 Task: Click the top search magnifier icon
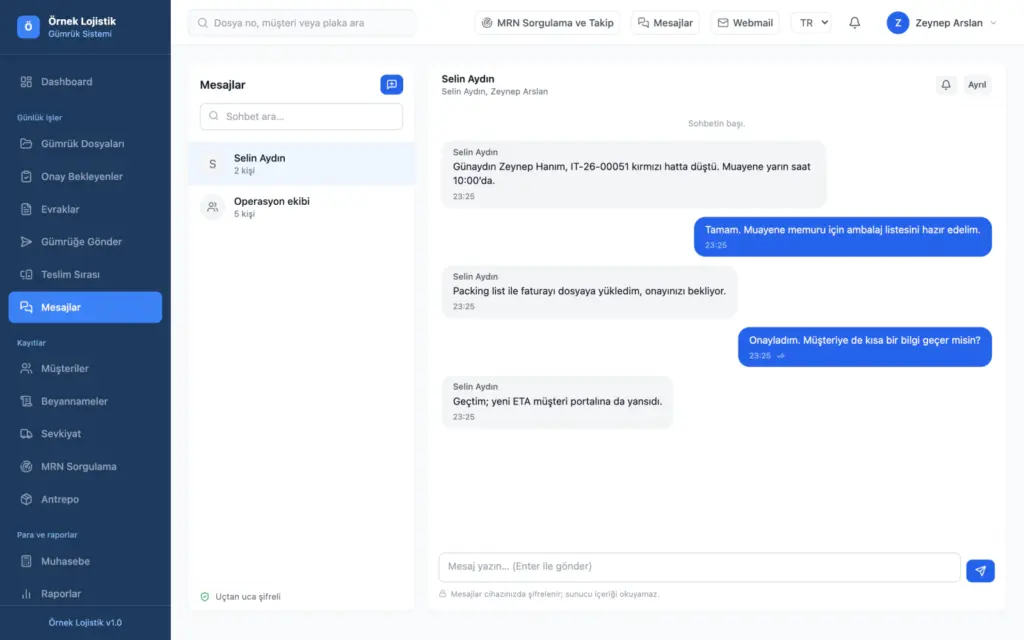click(202, 23)
